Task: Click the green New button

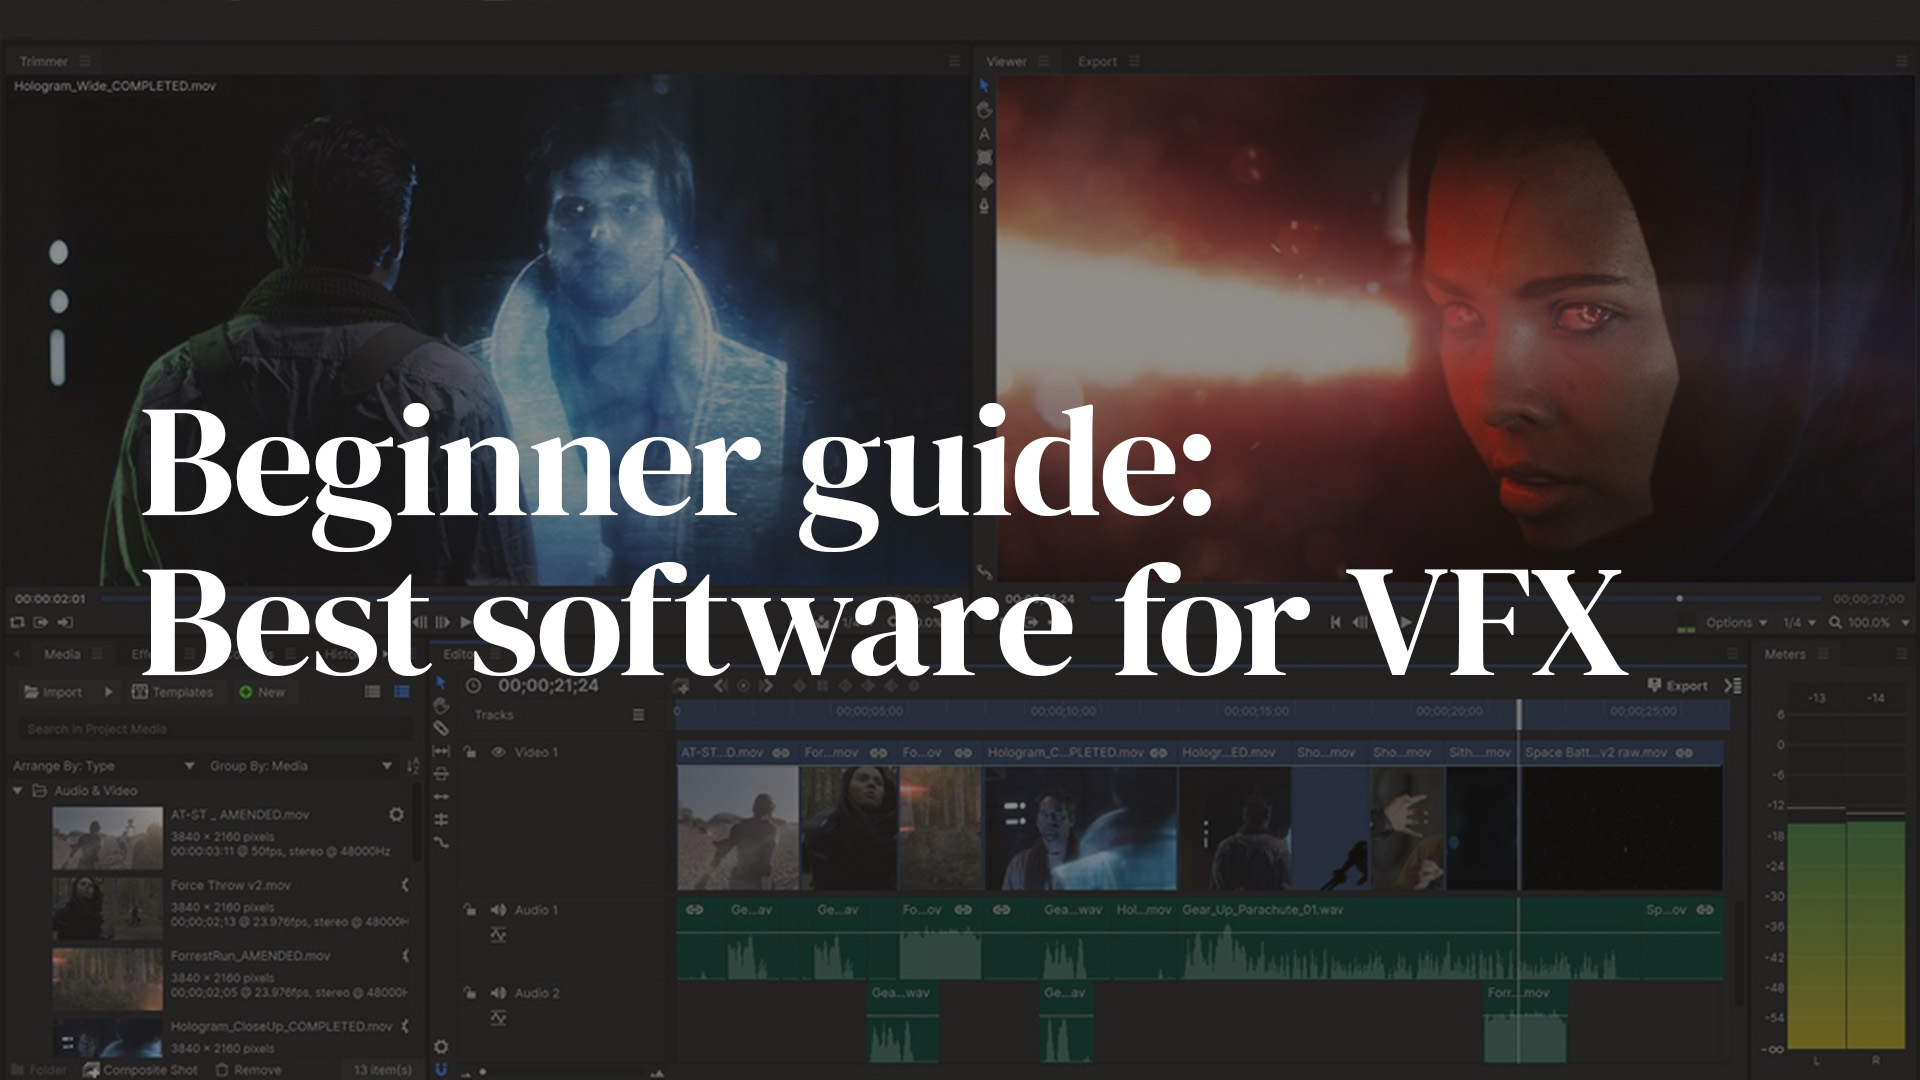Action: (x=265, y=692)
